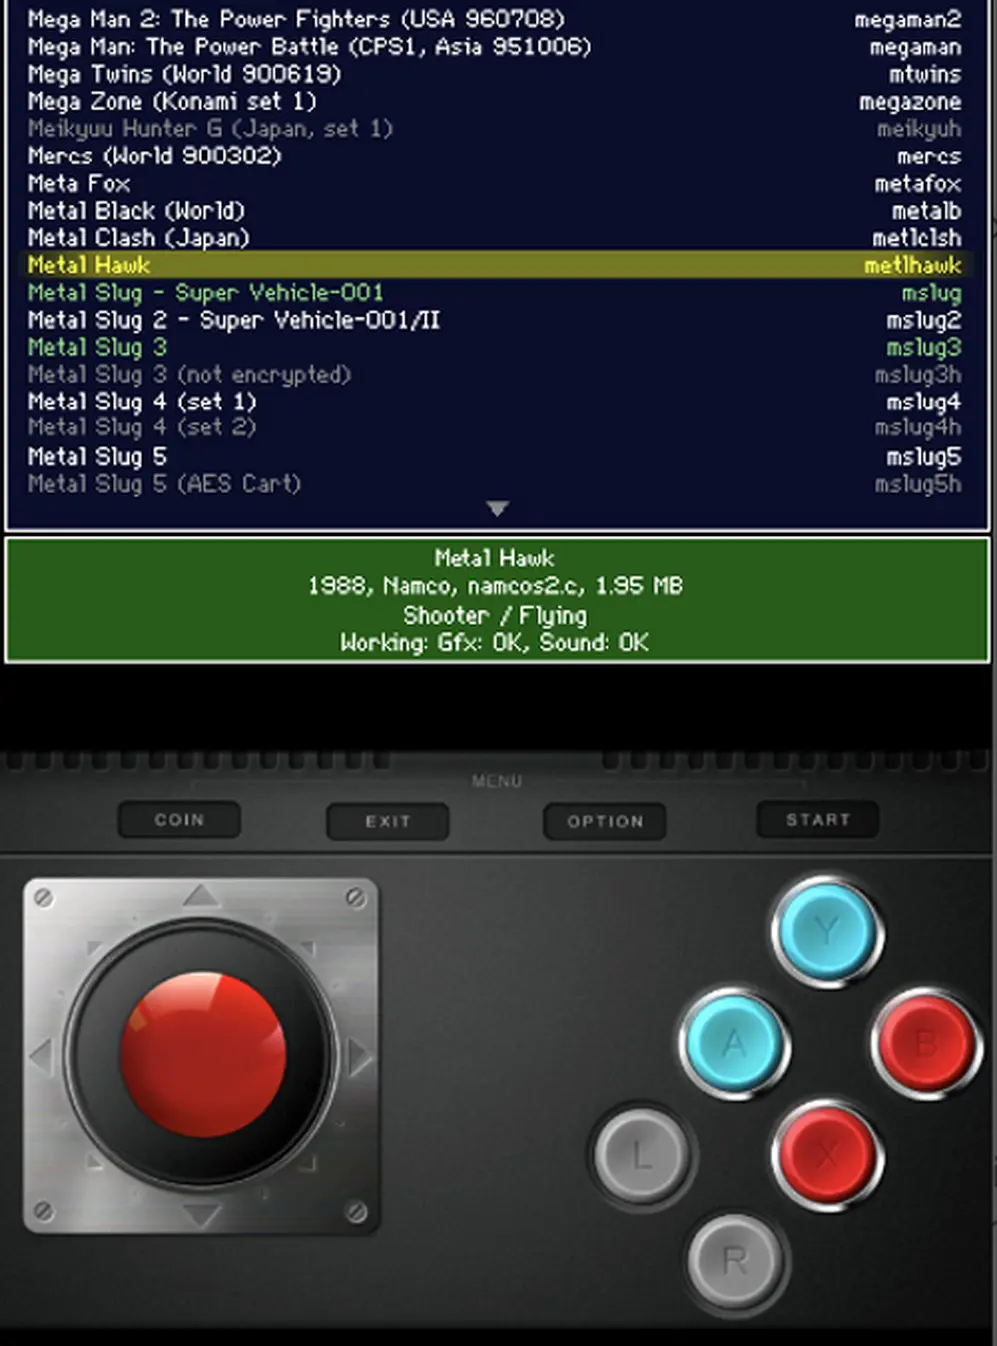This screenshot has width=997, height=1346.
Task: Click the red joystick ball
Action: 204,1055
